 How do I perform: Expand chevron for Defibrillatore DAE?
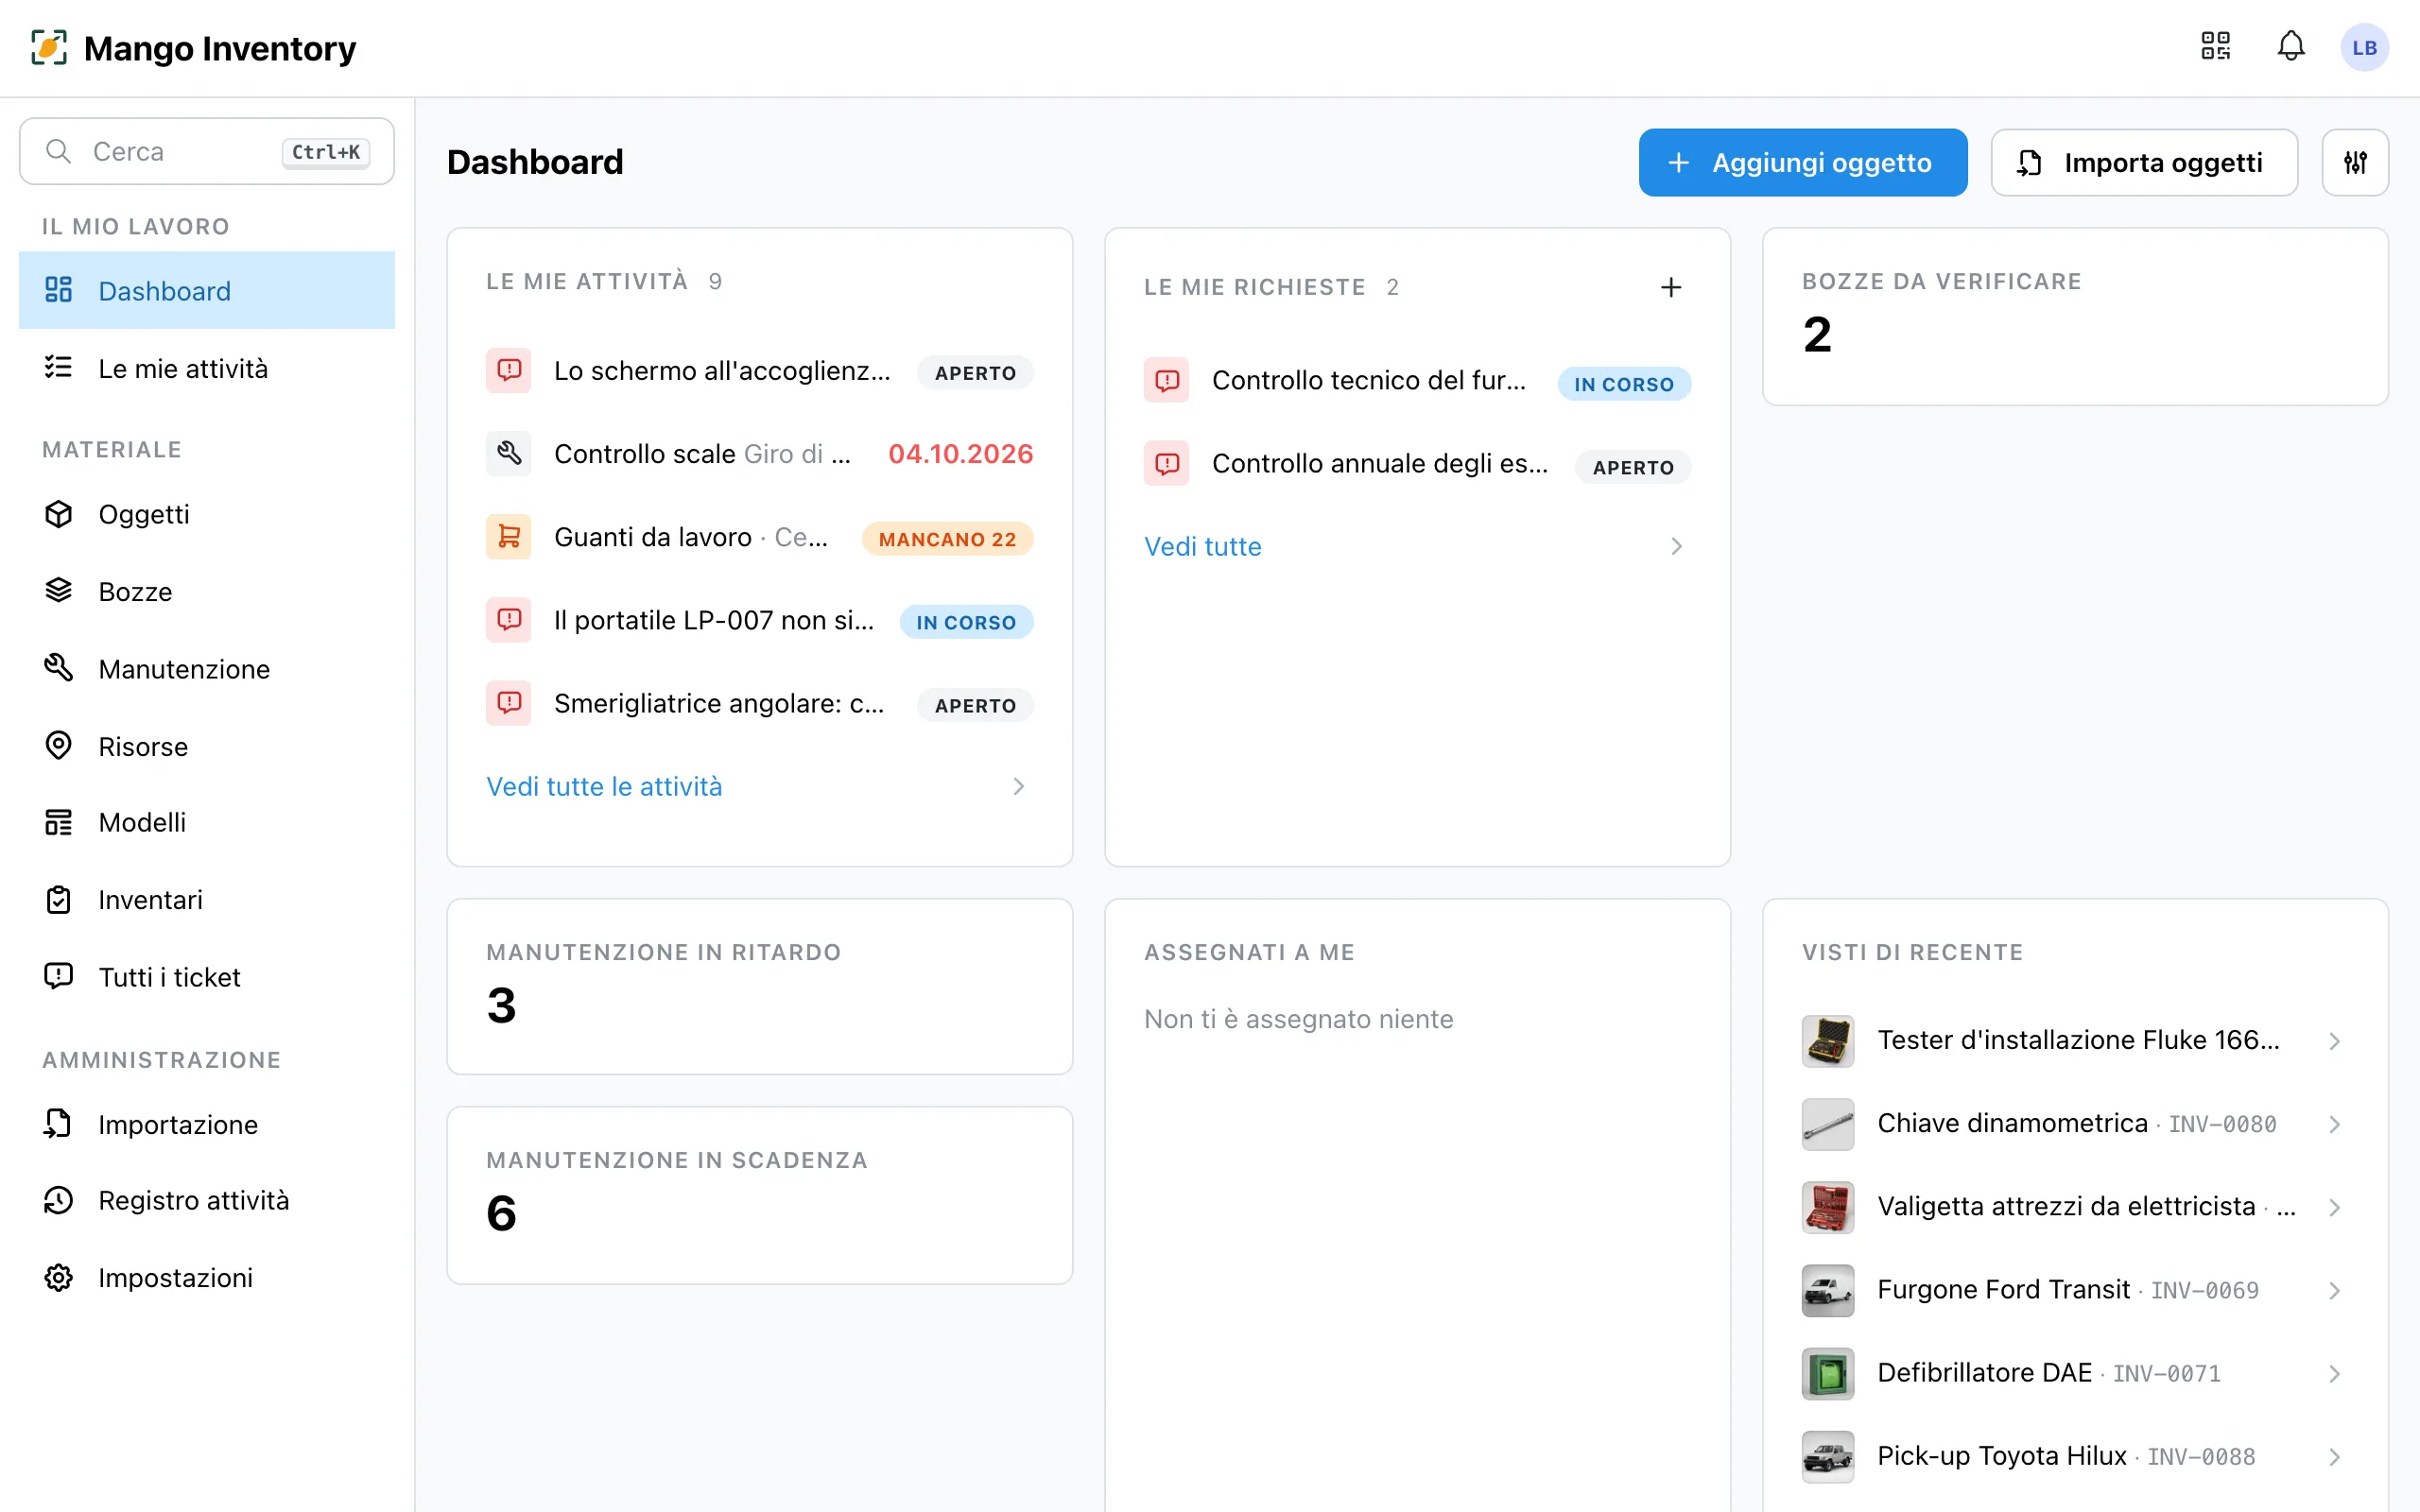(2334, 1373)
